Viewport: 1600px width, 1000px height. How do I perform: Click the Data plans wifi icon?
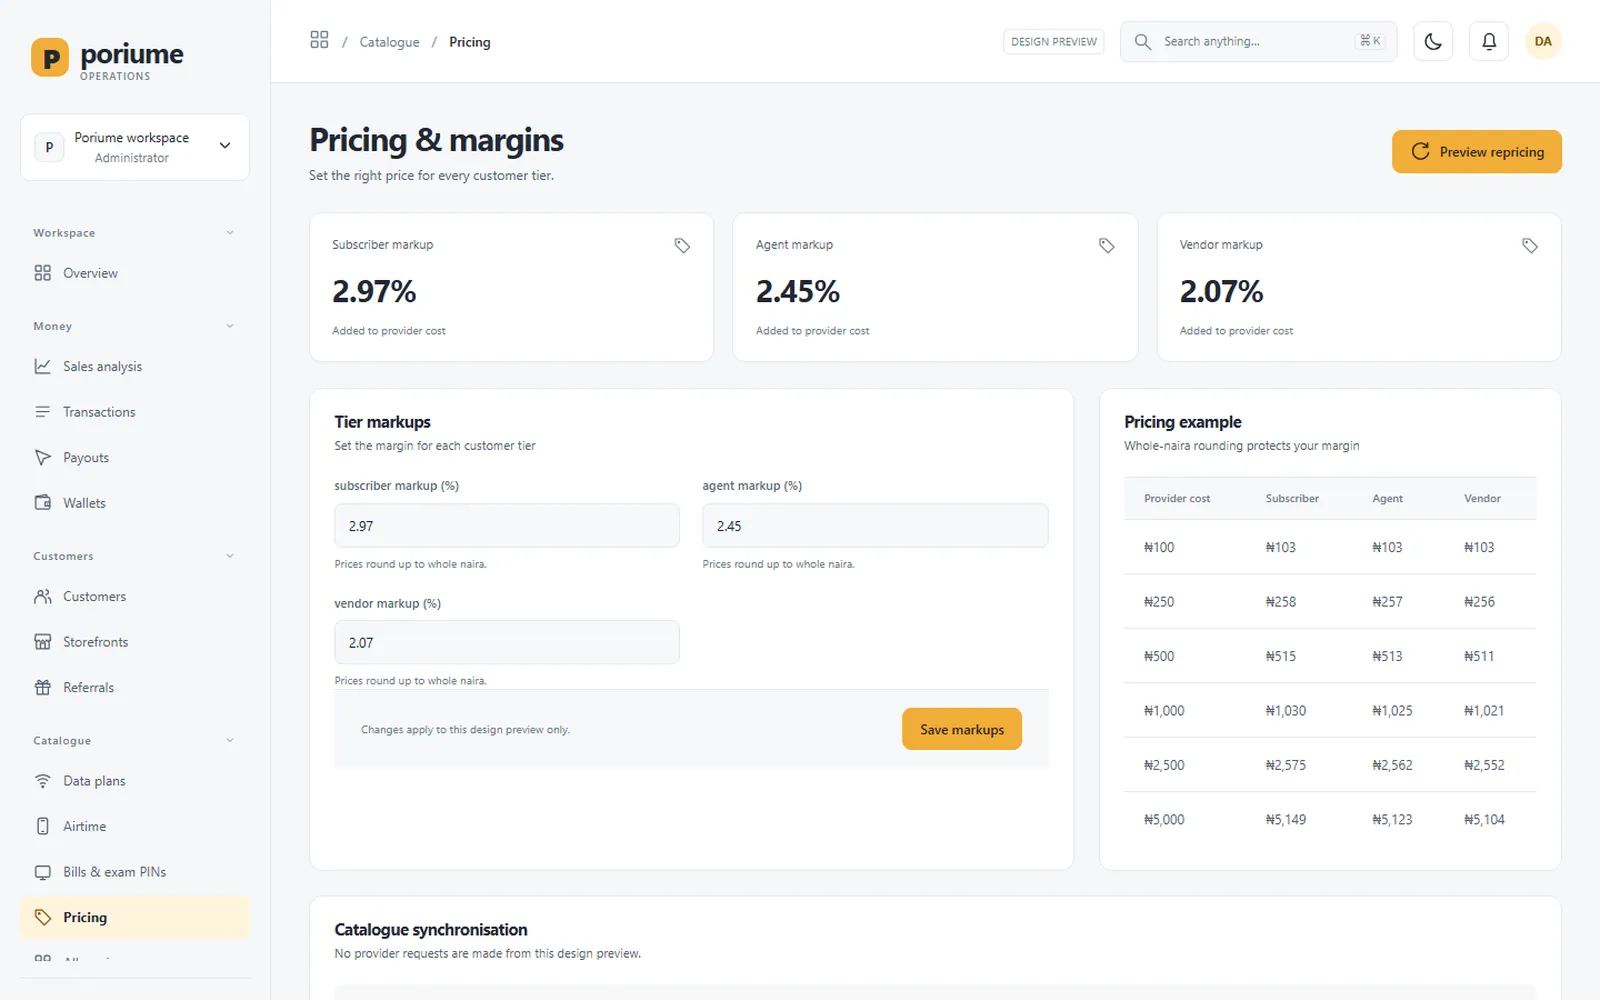tap(42, 781)
